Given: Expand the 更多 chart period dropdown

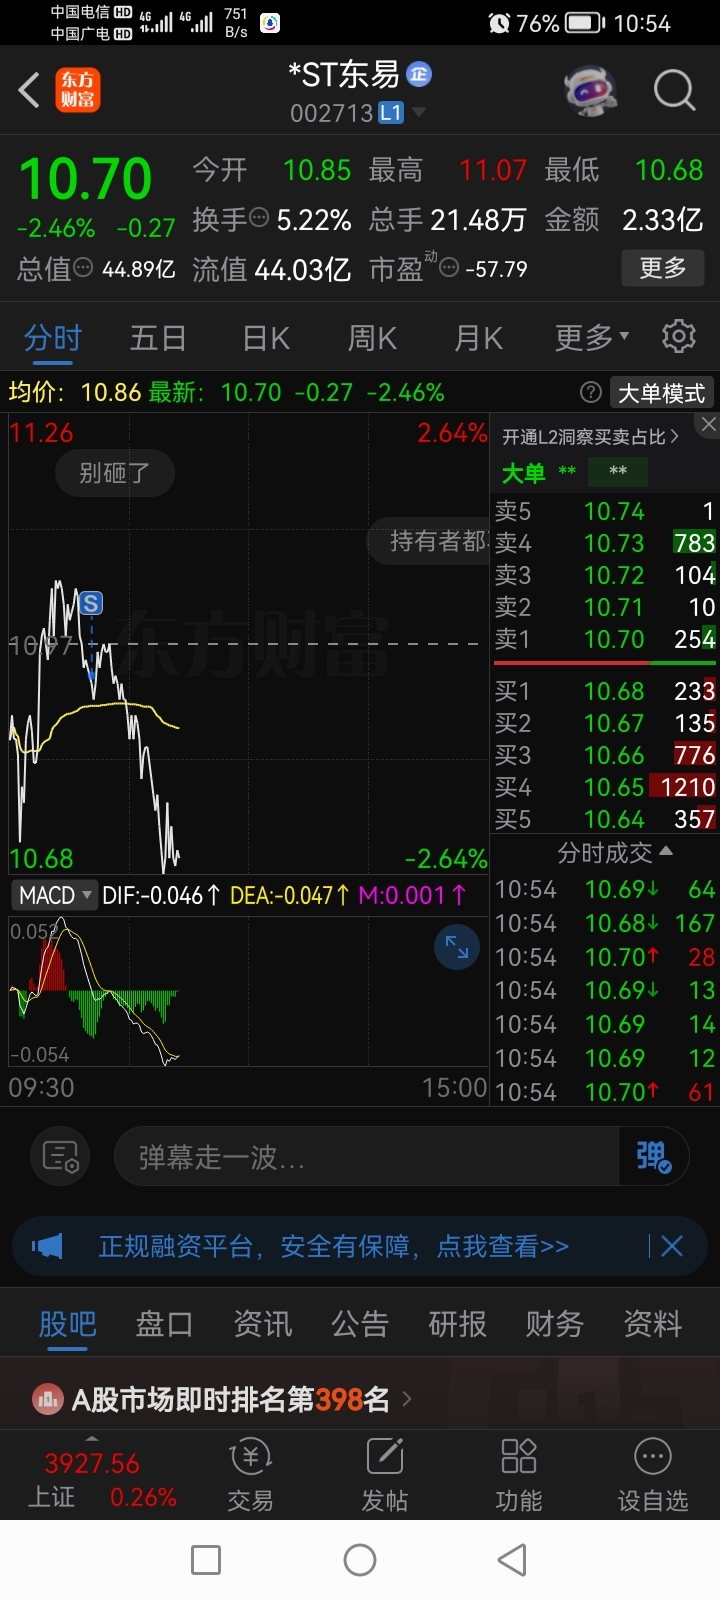Looking at the screenshot, I should click(x=592, y=338).
